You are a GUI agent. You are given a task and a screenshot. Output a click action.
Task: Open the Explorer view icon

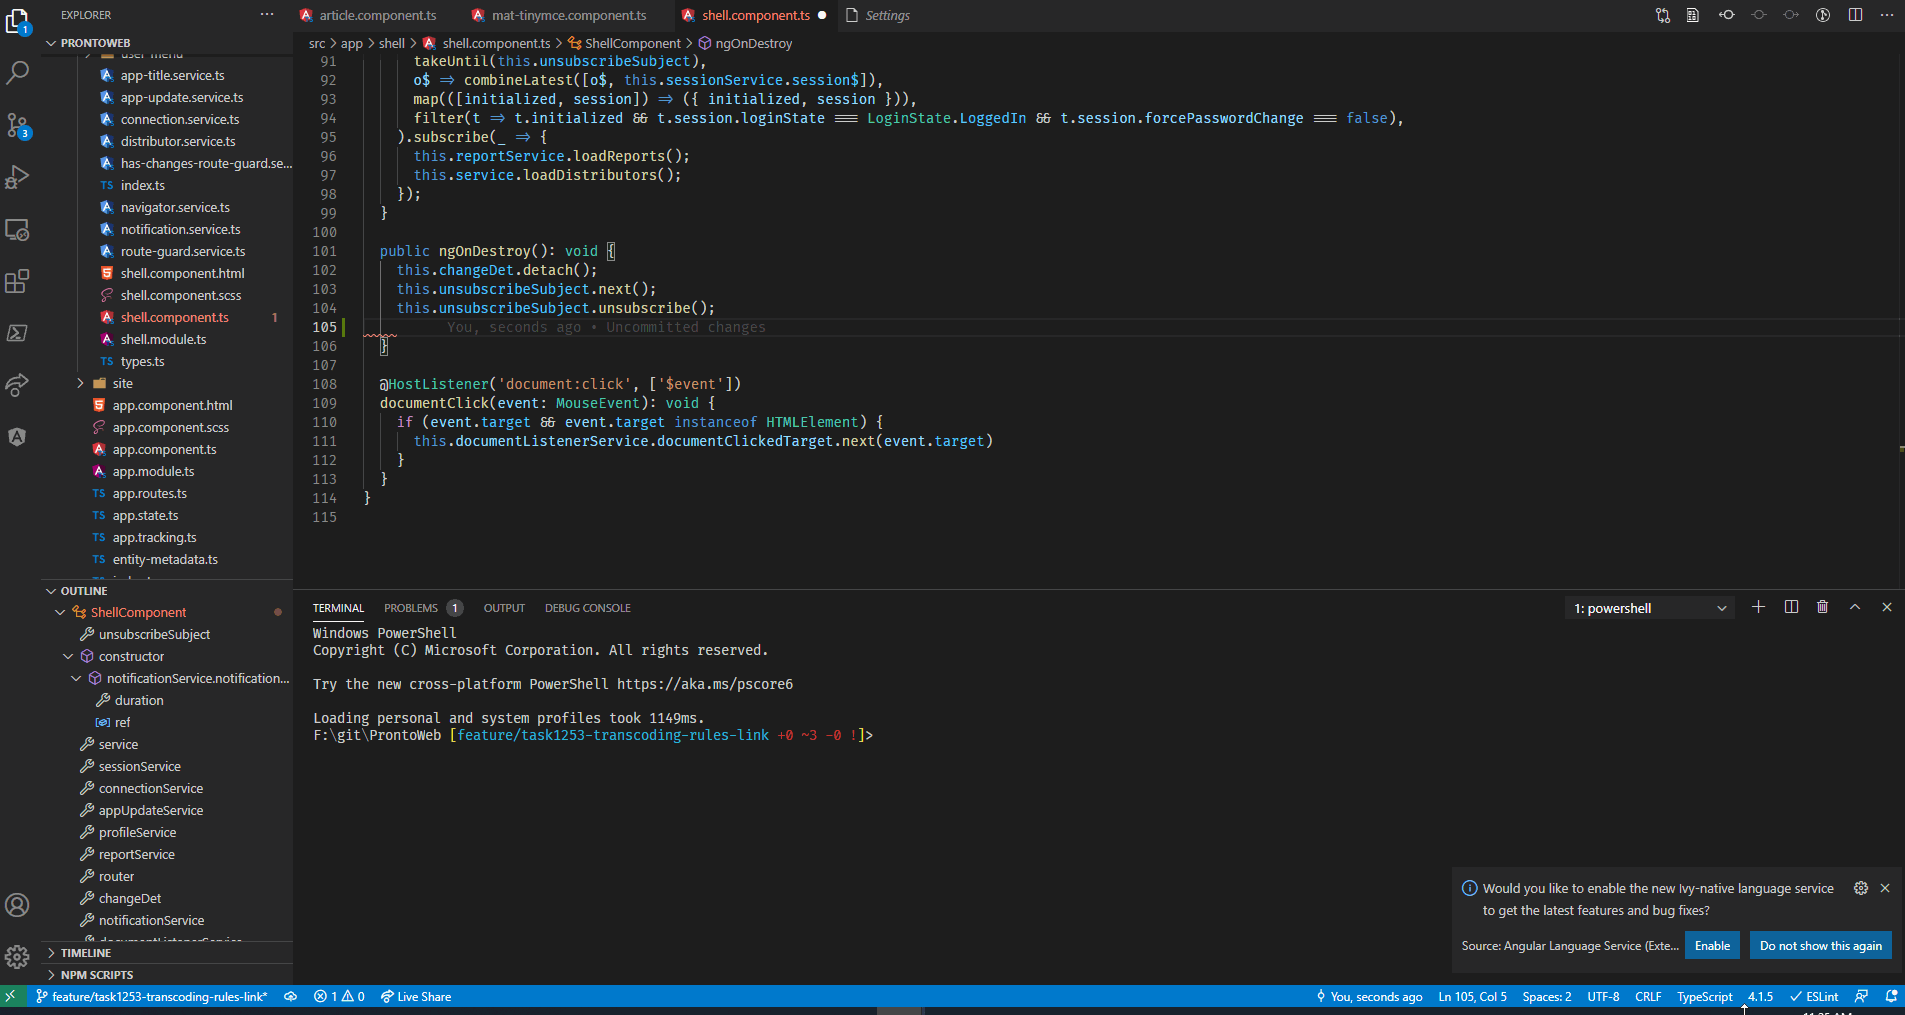click(x=17, y=21)
